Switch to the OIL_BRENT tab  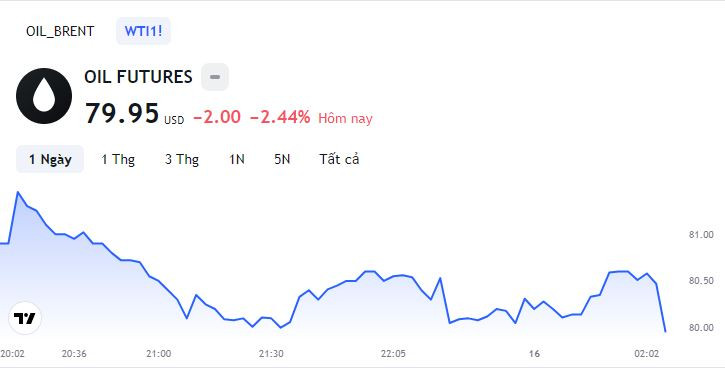60,31
